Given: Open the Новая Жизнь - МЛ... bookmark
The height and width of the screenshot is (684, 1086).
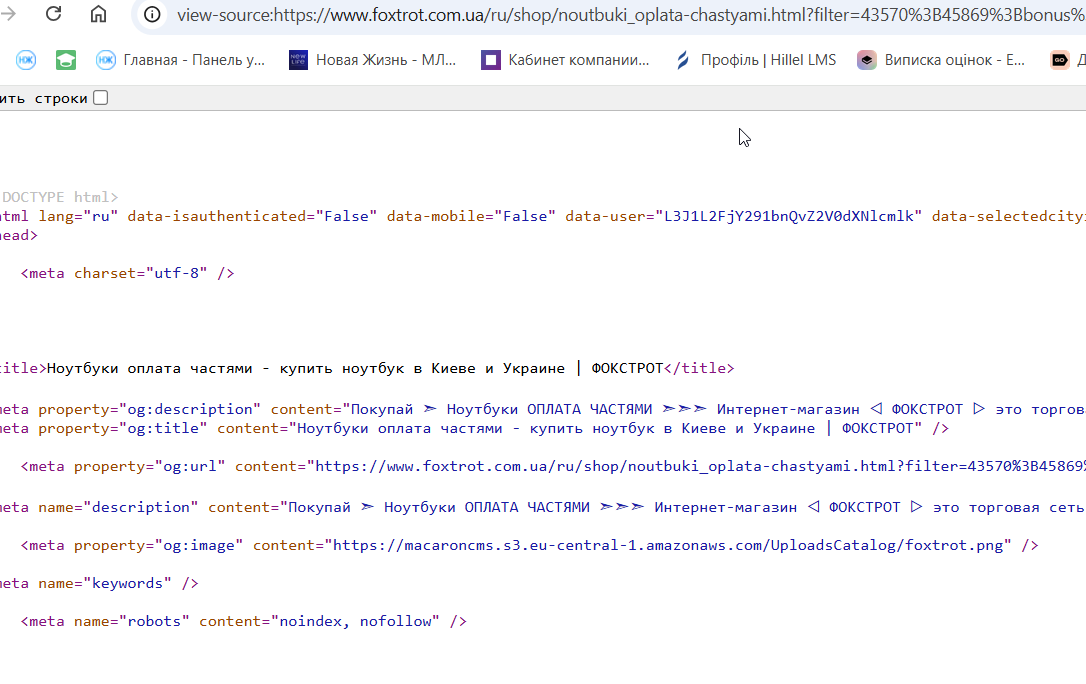Looking at the screenshot, I should (x=373, y=60).
